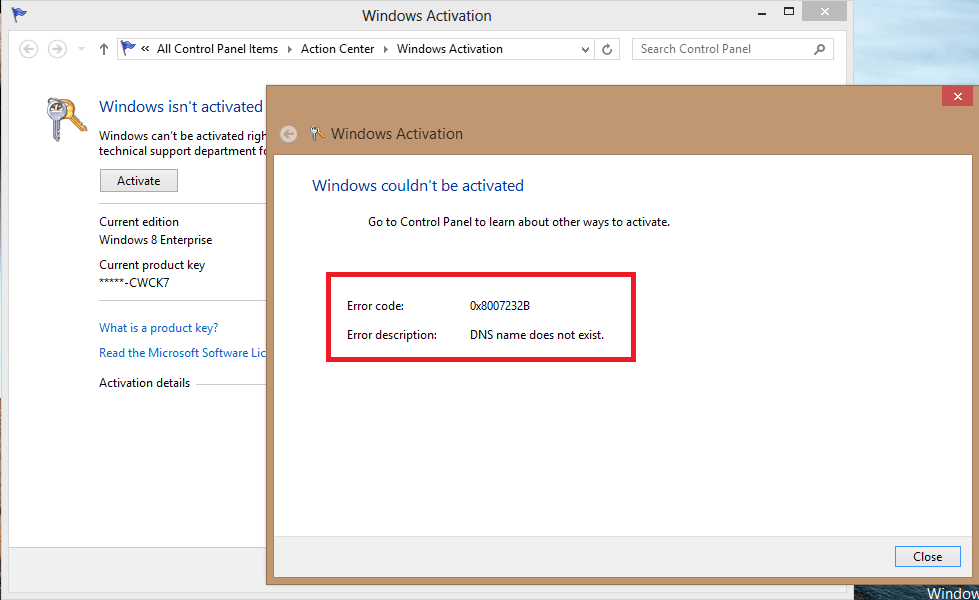979x600 pixels.
Task: Select 'Windows Activation' breadcrumb in address bar
Action: (x=450, y=49)
